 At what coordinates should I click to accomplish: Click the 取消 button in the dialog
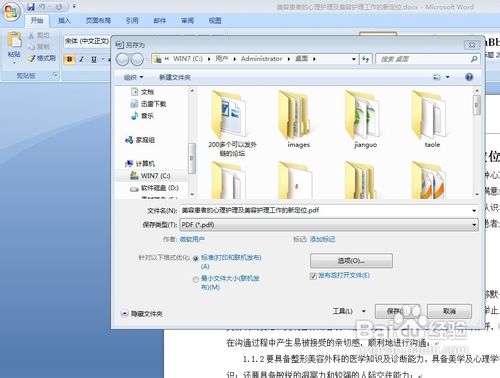(449, 311)
